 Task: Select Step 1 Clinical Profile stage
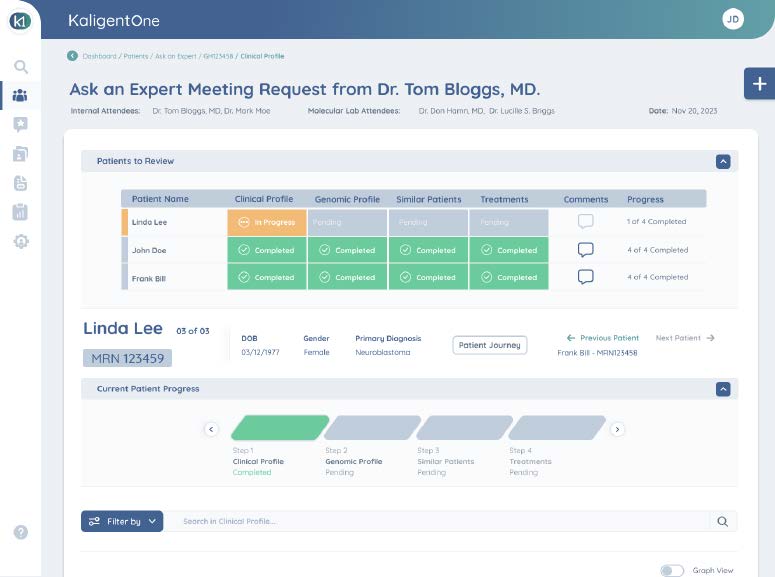(x=279, y=429)
